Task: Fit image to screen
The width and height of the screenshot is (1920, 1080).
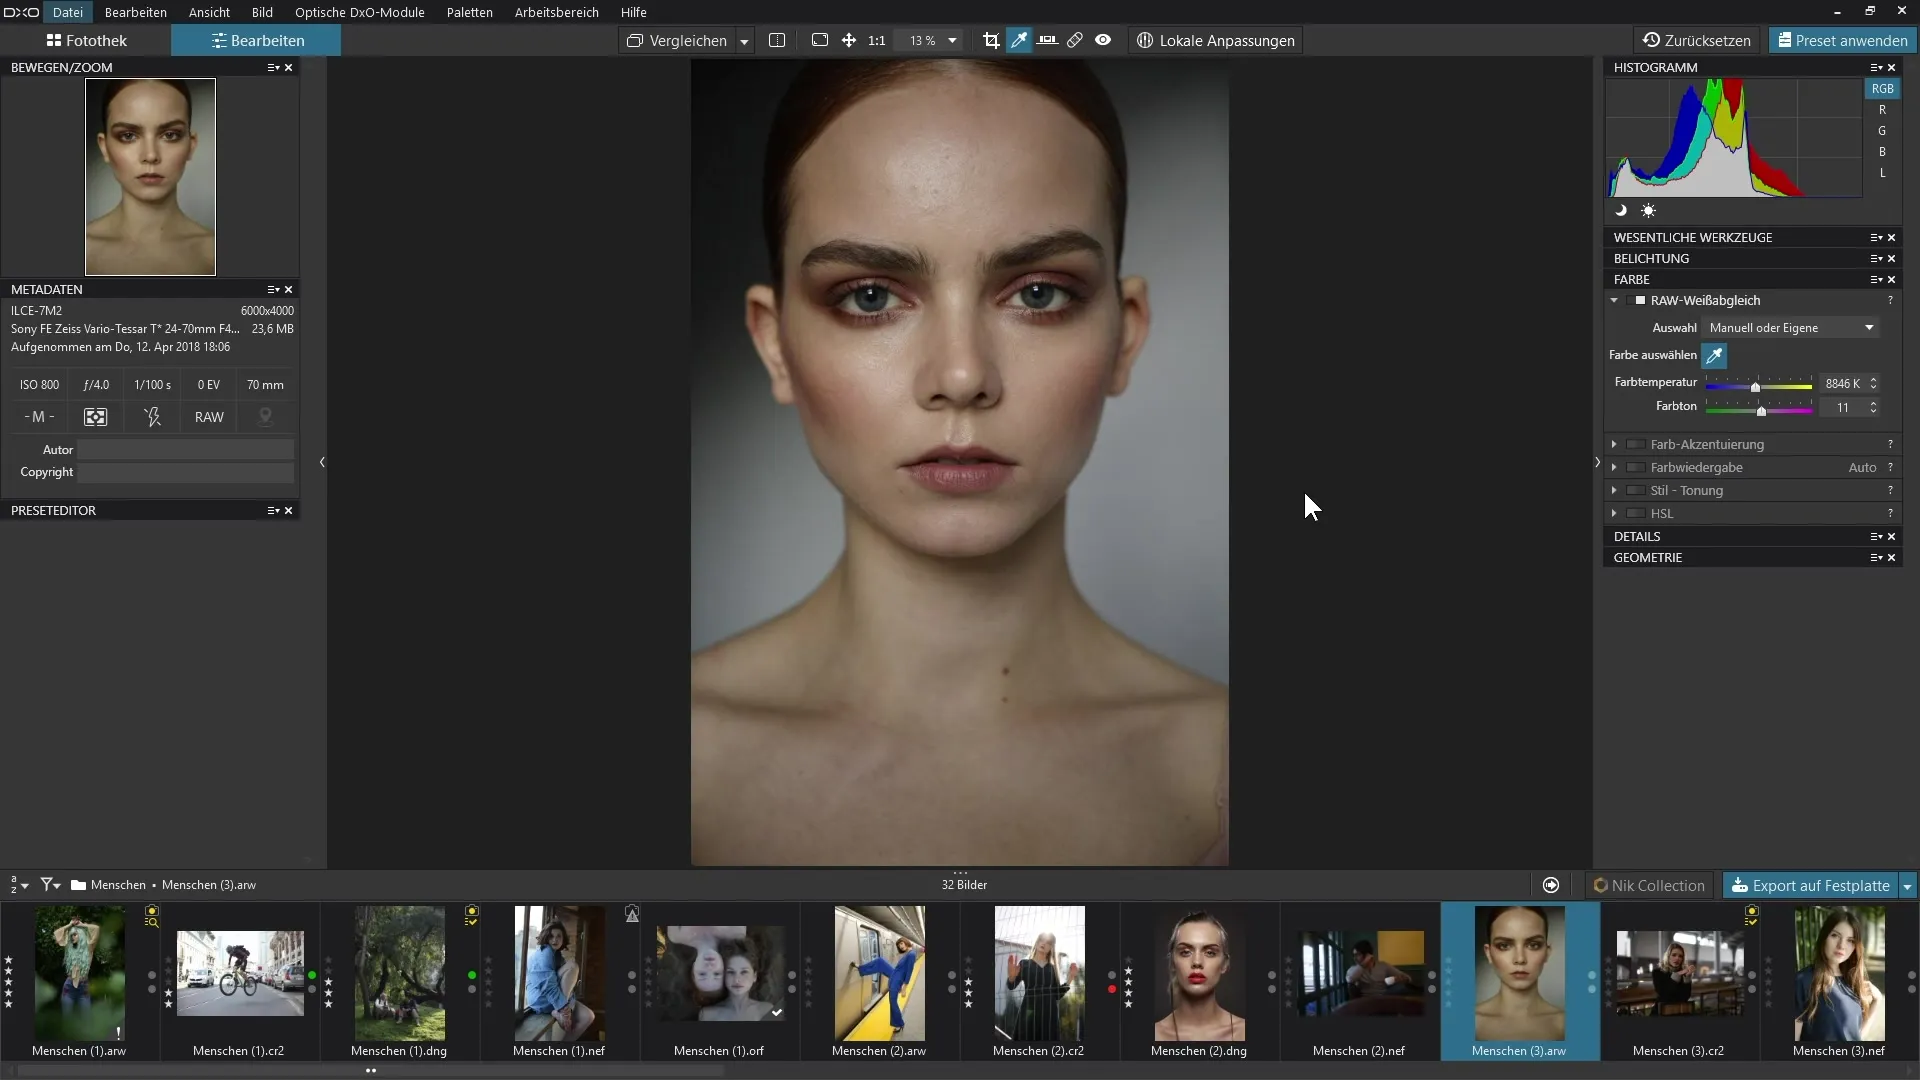Action: click(820, 41)
